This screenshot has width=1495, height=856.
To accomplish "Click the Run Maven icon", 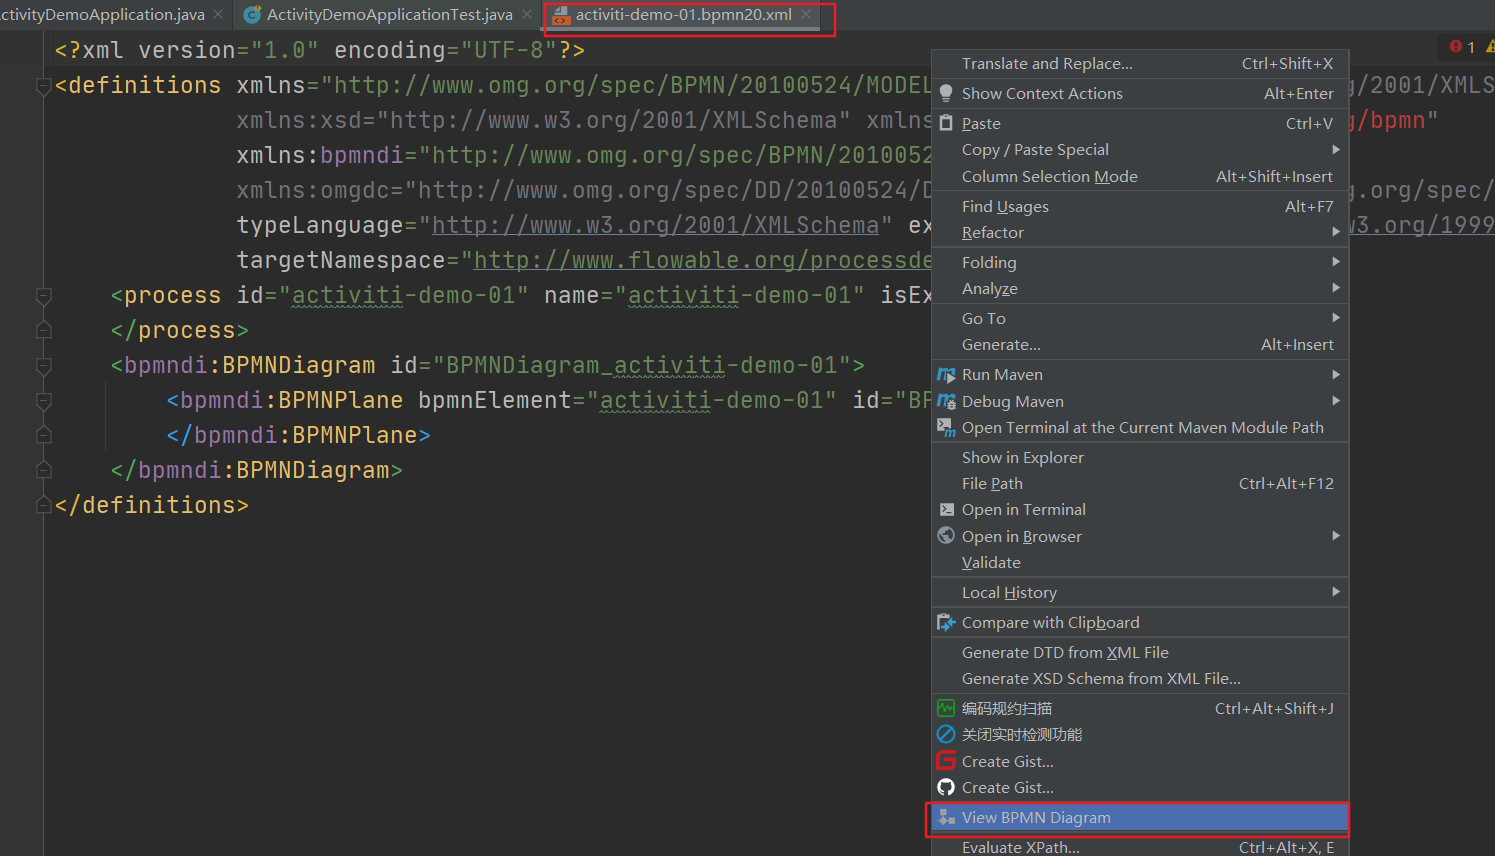I will (x=946, y=374).
